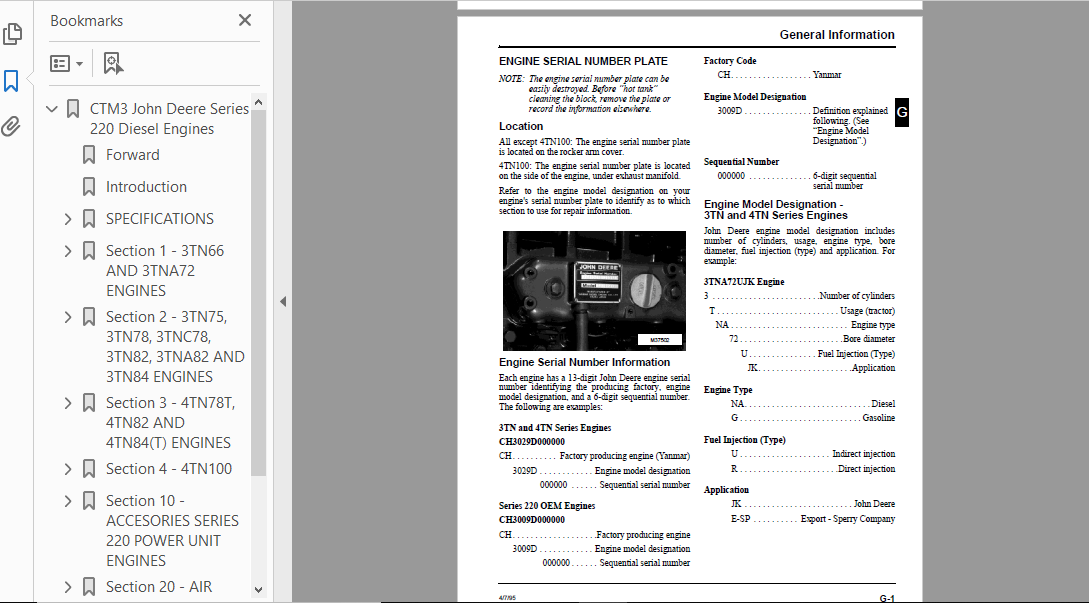Click the Application heading above JK
Image resolution: width=1089 pixels, height=603 pixels.
click(x=726, y=490)
